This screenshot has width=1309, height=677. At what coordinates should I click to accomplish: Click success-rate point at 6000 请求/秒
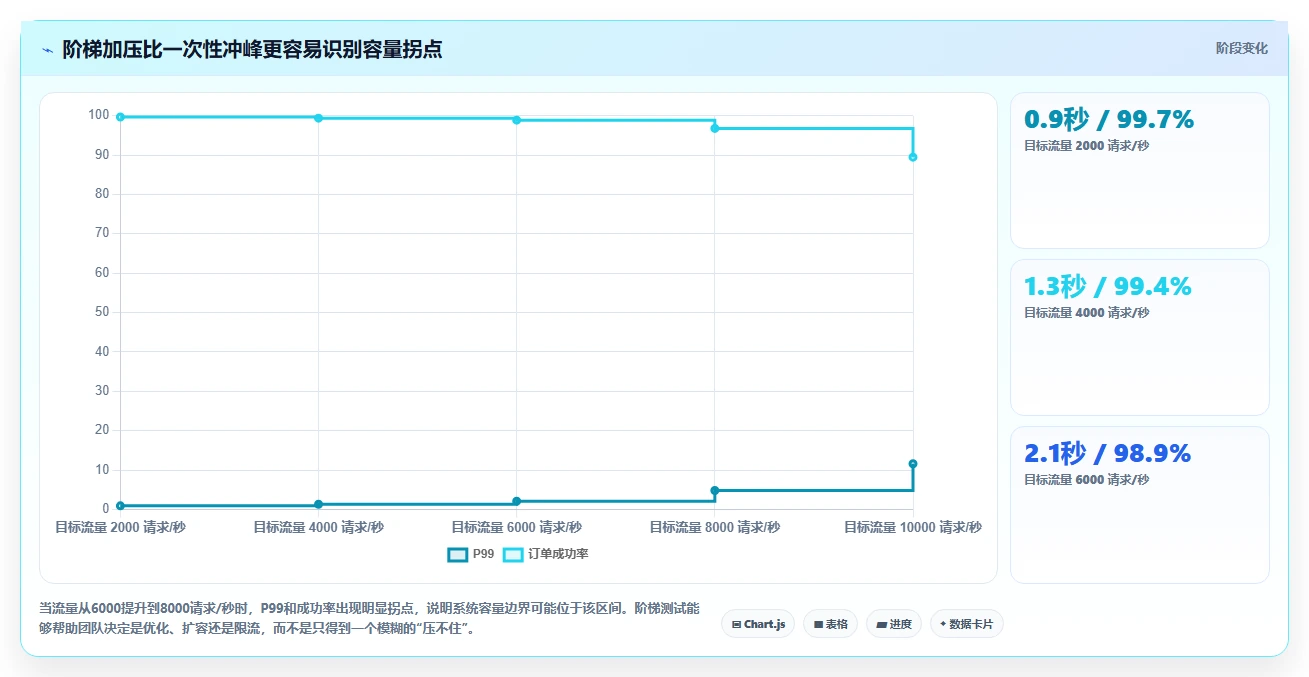[x=516, y=120]
